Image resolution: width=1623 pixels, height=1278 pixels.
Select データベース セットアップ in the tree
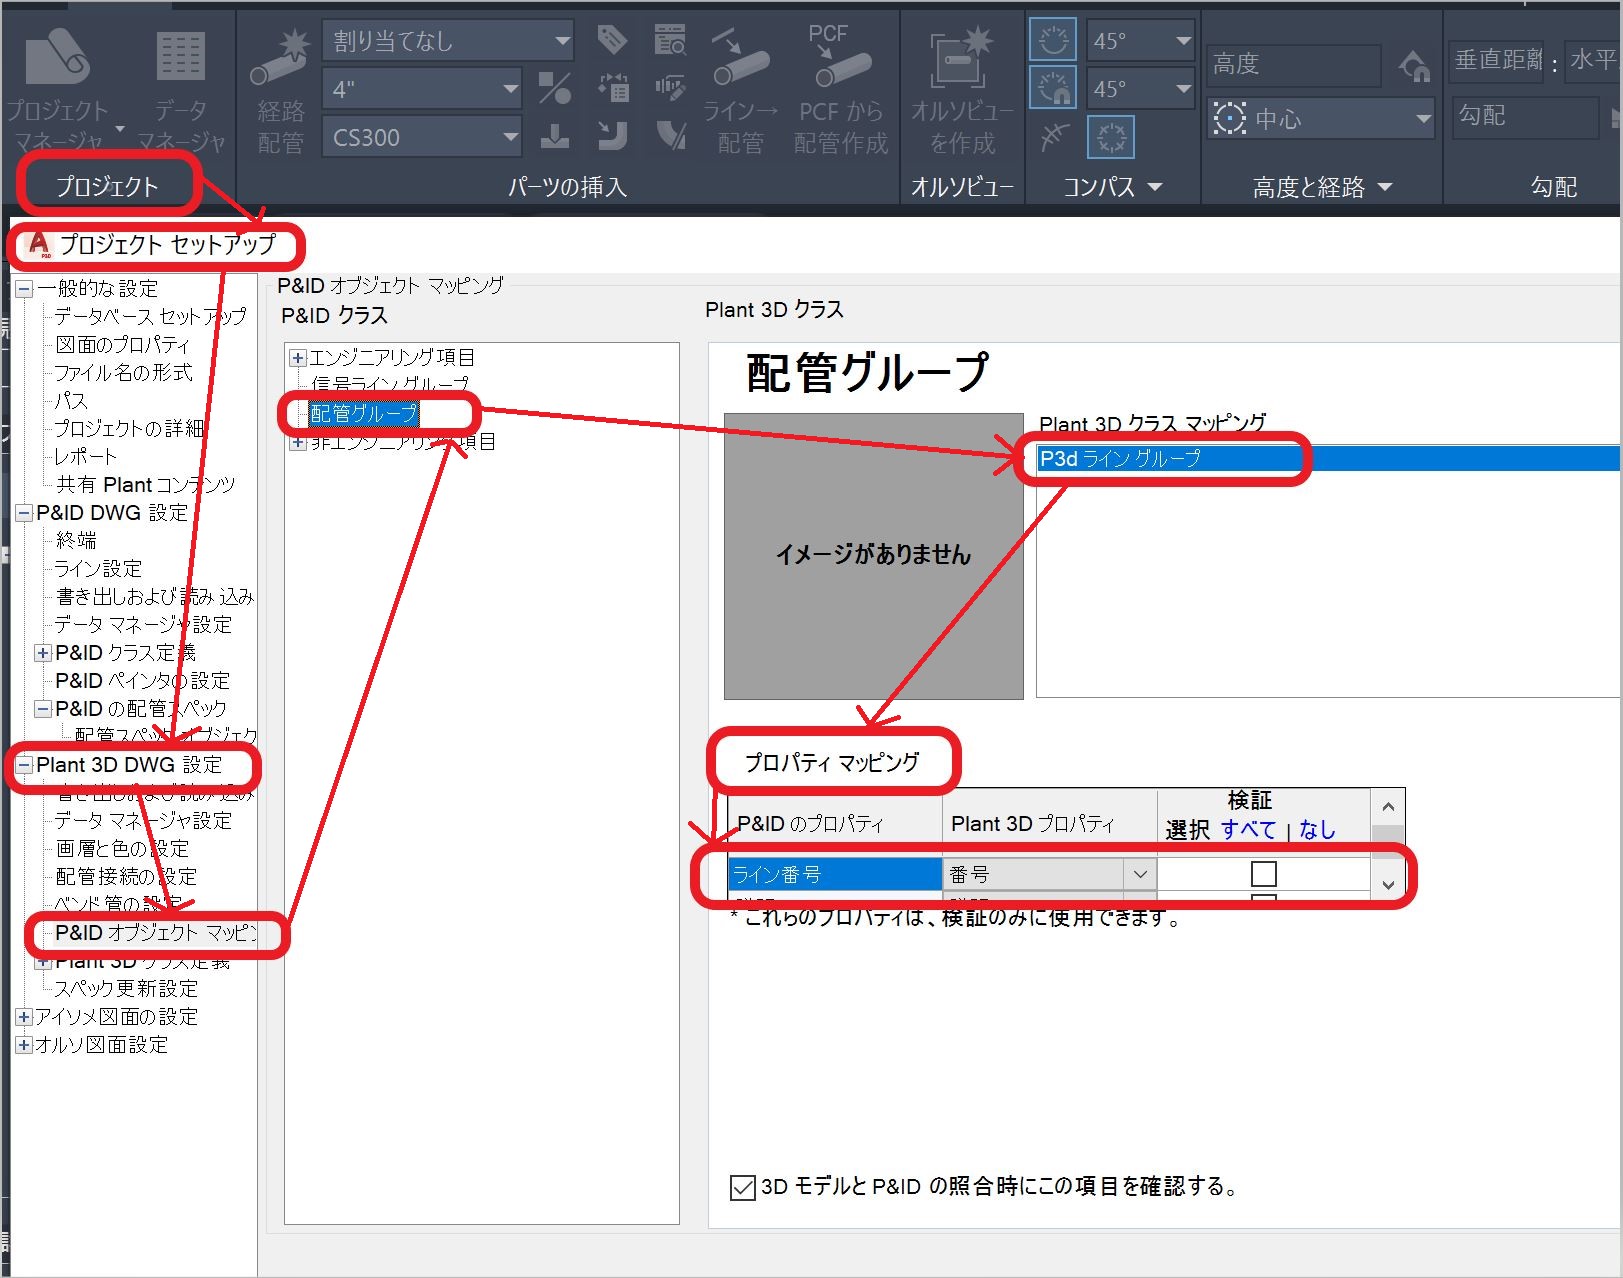pyautogui.click(x=150, y=317)
